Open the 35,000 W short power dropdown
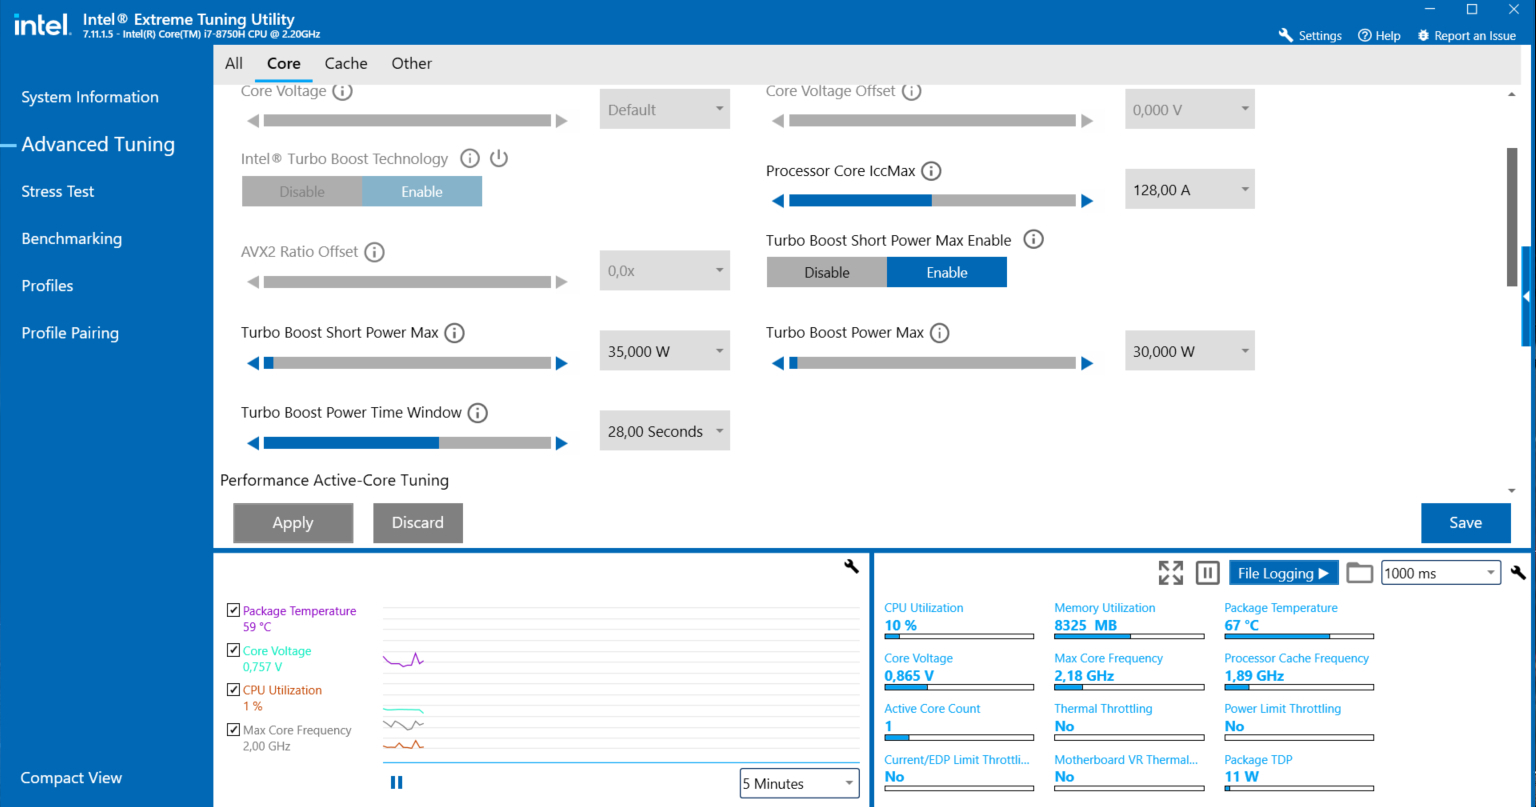Image resolution: width=1536 pixels, height=807 pixels. click(x=665, y=352)
